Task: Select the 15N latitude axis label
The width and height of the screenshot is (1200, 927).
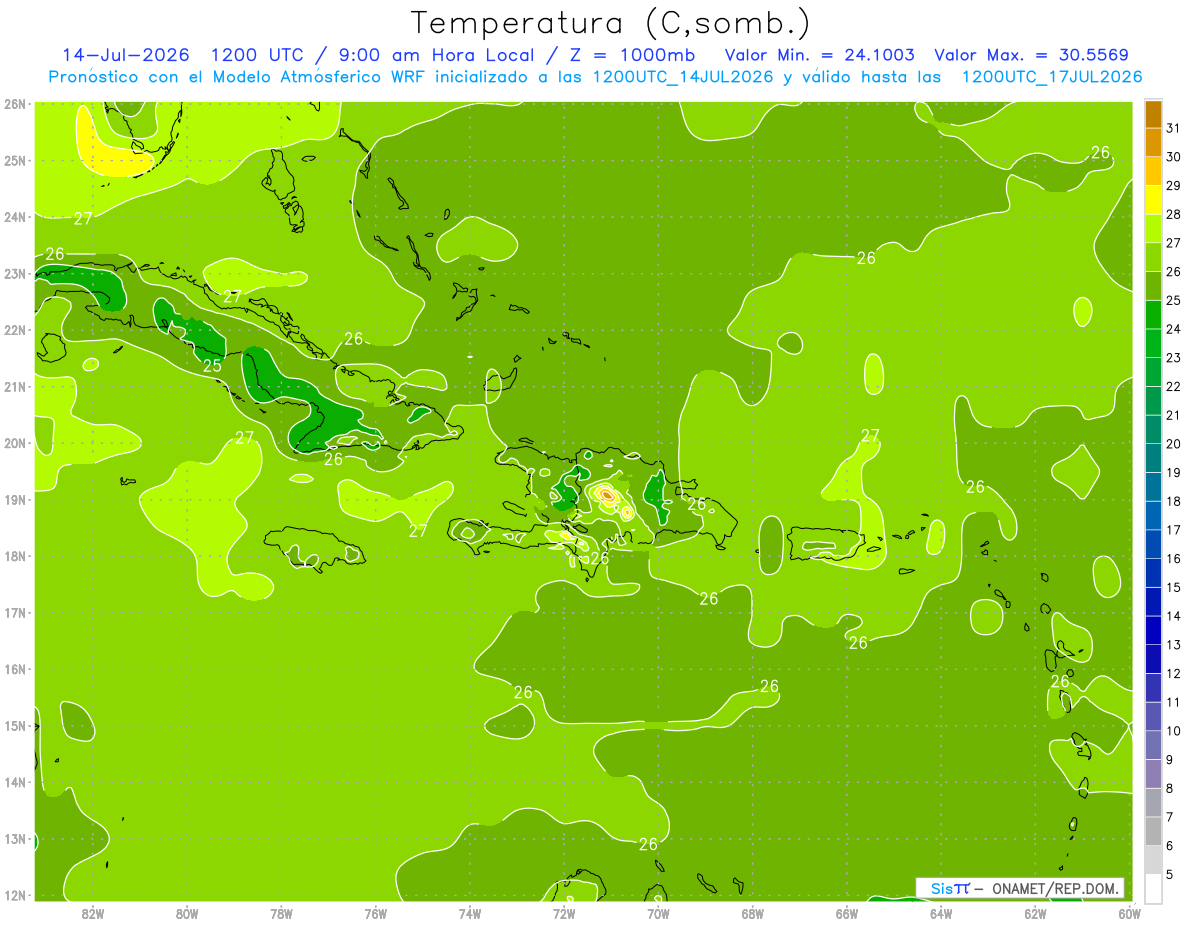Action: (15, 725)
